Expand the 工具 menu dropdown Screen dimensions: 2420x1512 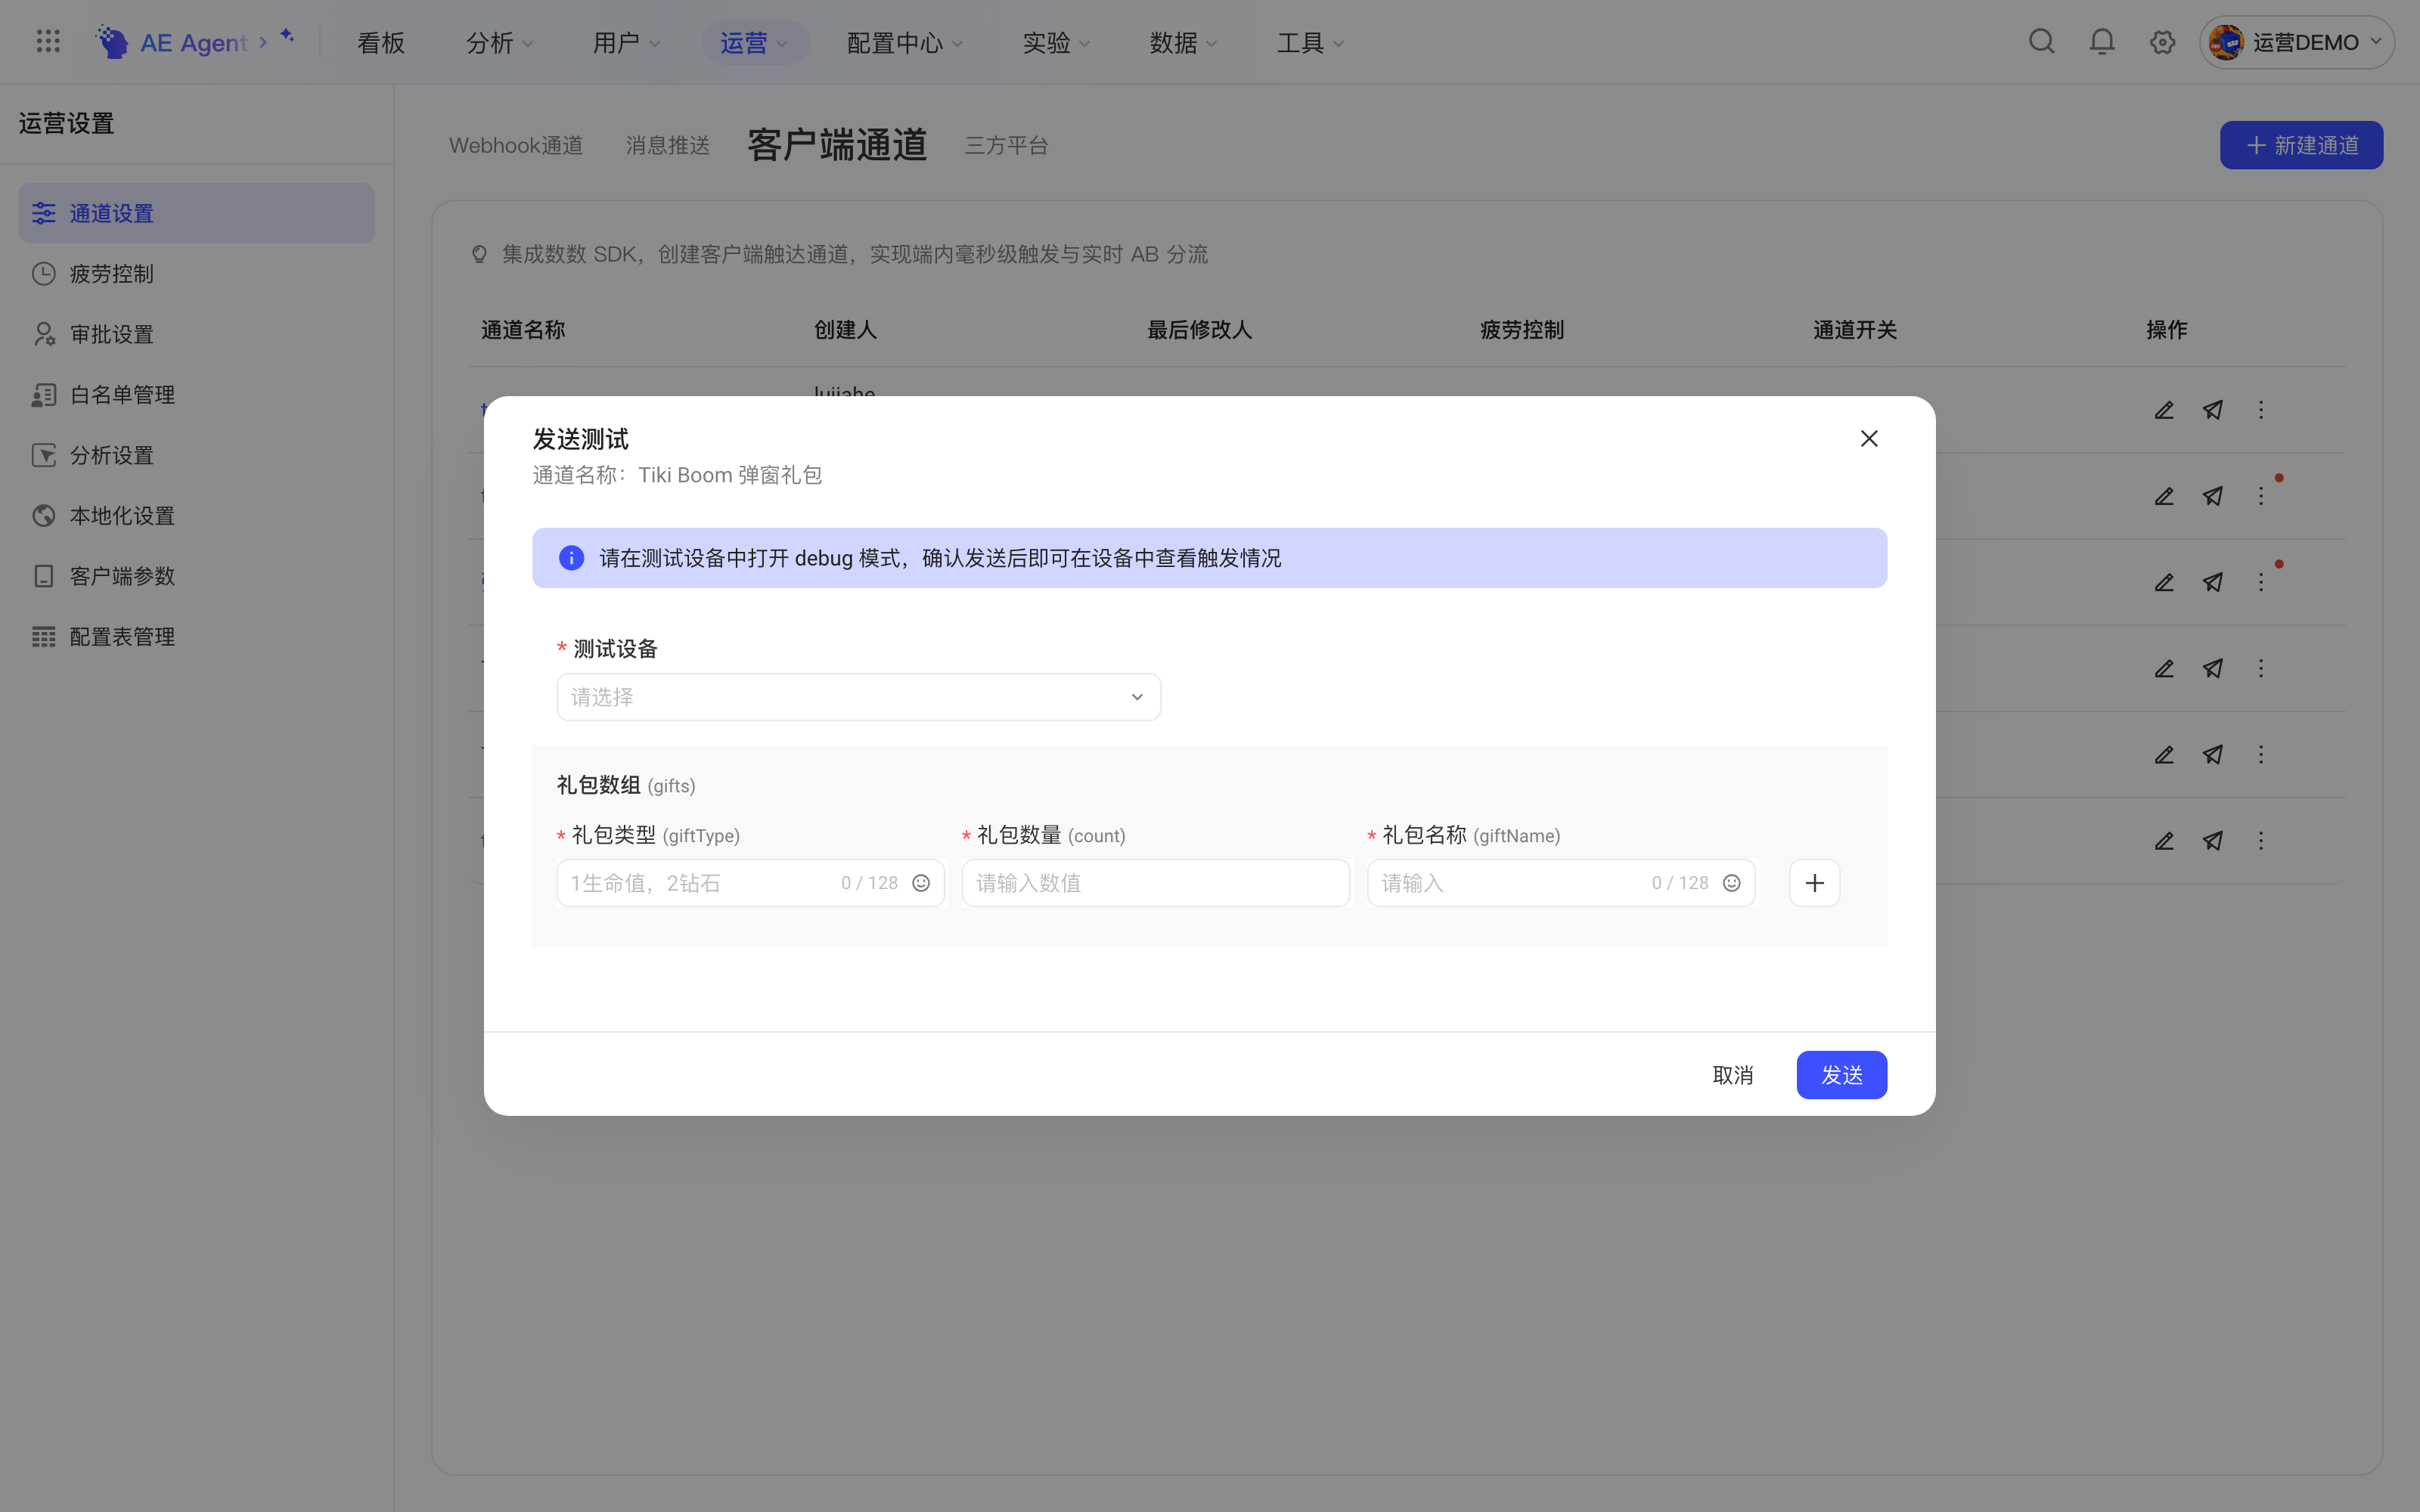click(1310, 42)
